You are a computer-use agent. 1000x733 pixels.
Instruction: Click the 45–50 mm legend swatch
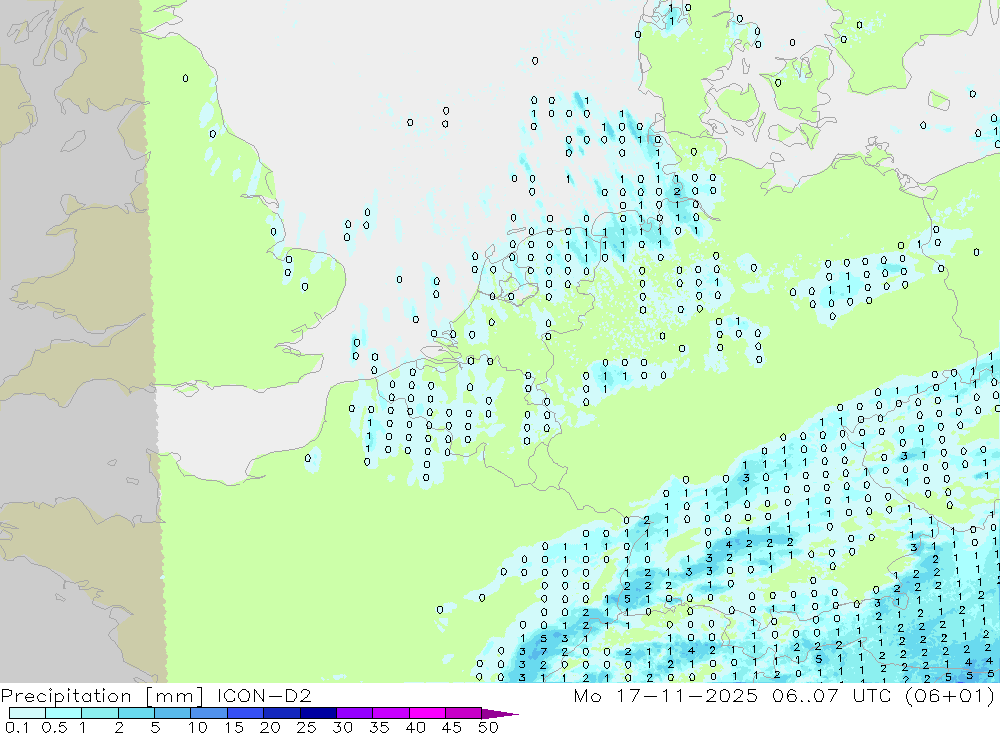464,713
